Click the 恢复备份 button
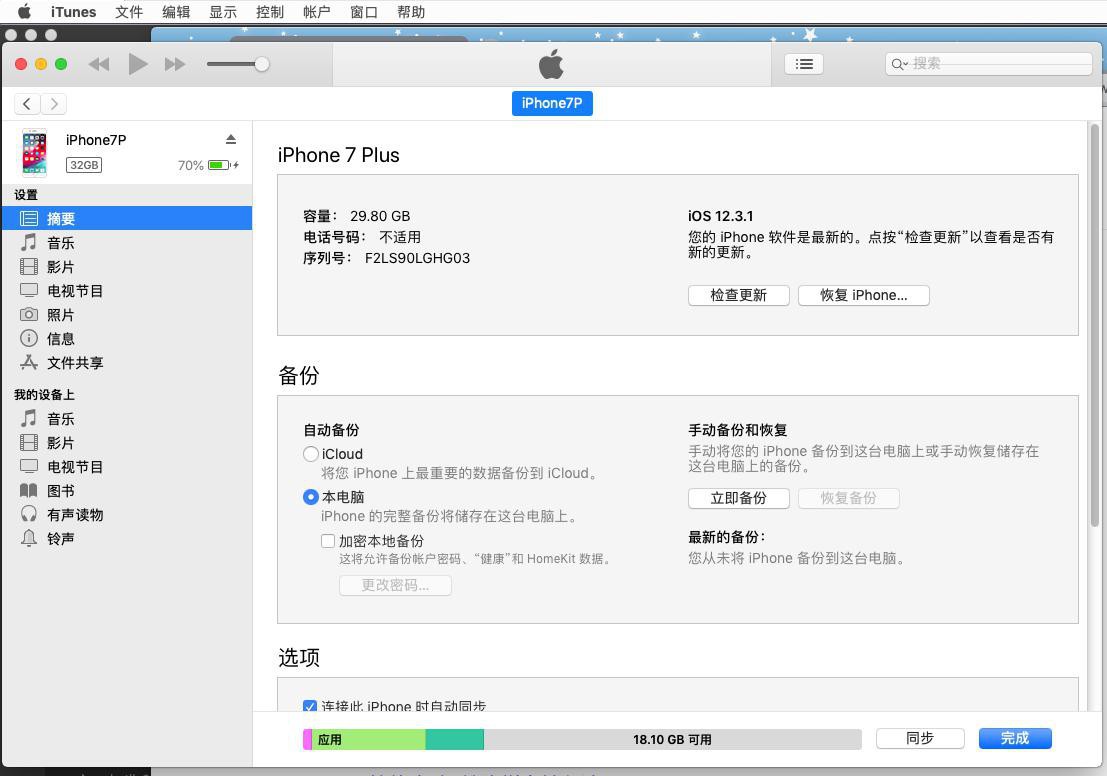1107x776 pixels. click(849, 499)
